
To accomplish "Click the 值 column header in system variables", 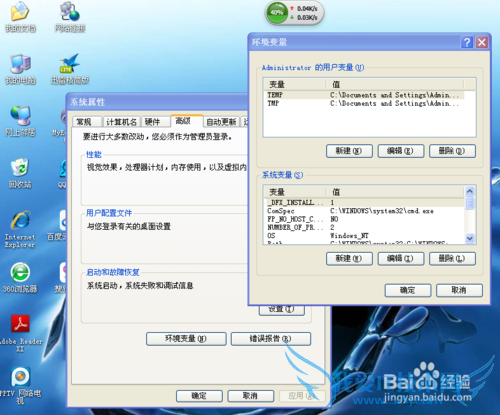I will (x=395, y=192).
